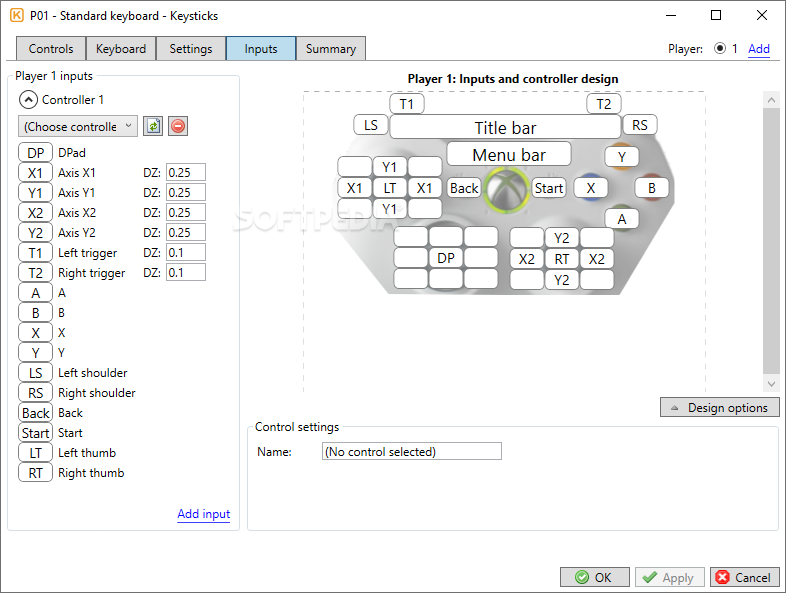Click the LT thumb control on design
The image size is (786, 593).
coord(389,188)
